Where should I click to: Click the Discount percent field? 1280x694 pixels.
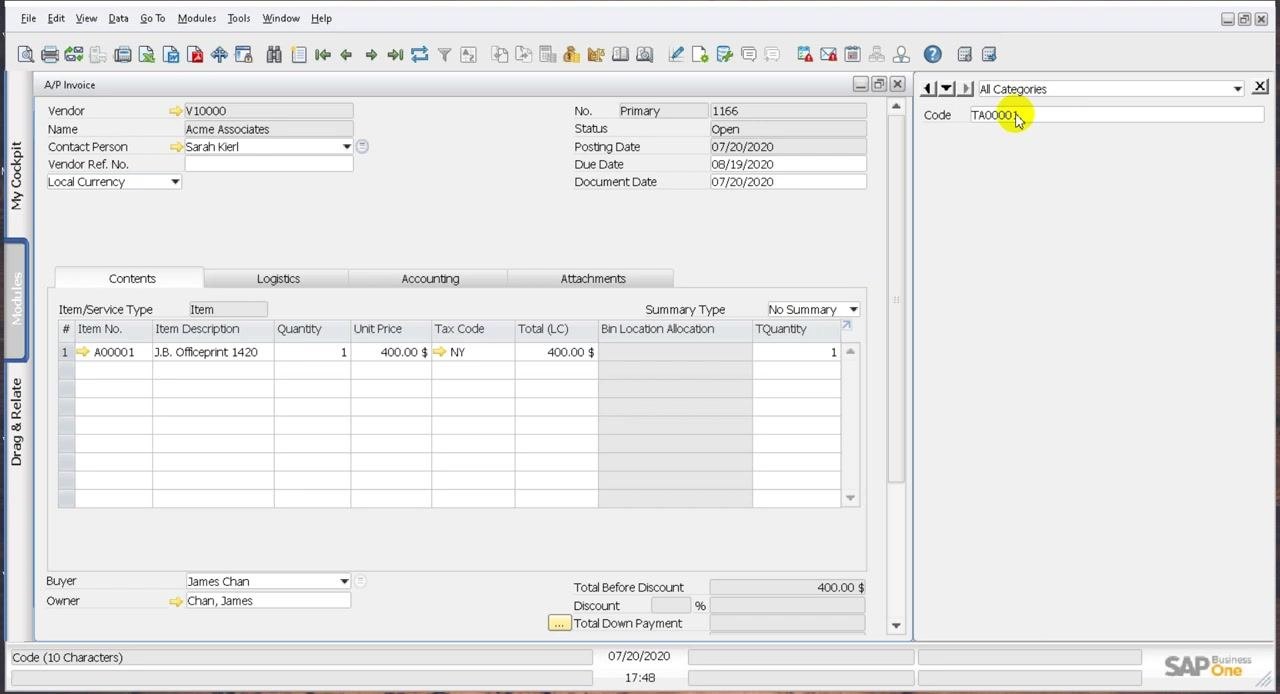(x=671, y=606)
